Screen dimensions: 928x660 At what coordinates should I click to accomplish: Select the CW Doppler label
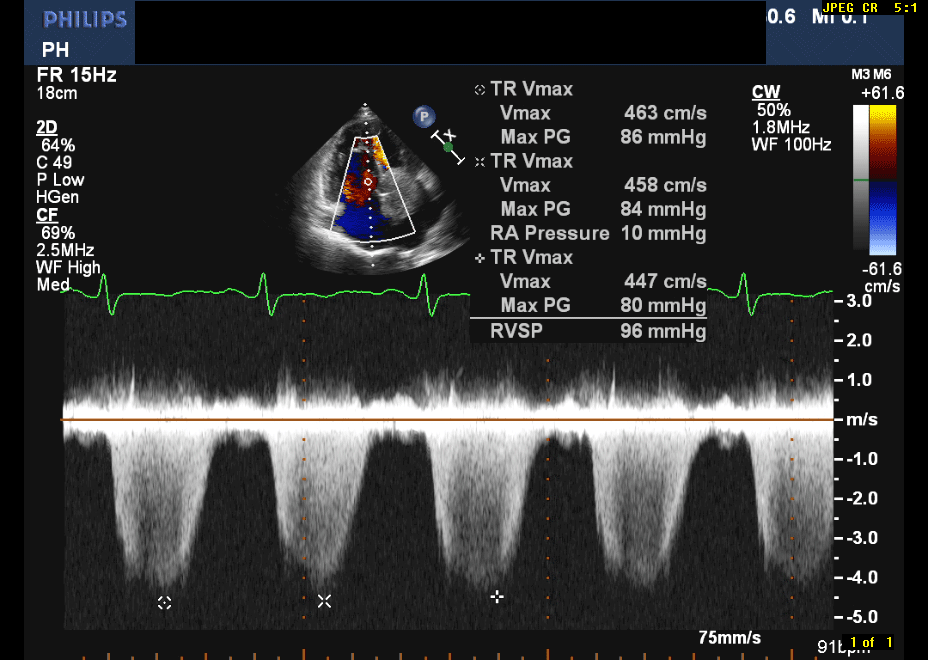point(766,92)
